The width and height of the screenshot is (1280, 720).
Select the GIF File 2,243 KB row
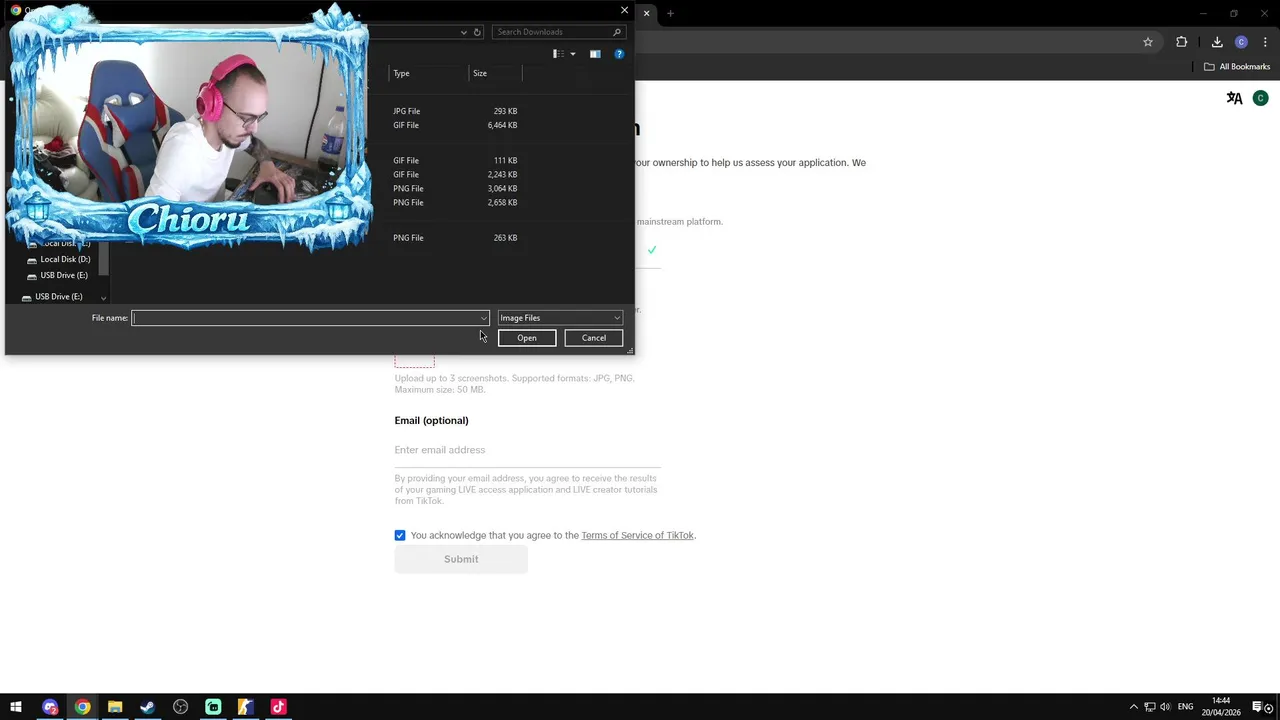[x=455, y=174]
